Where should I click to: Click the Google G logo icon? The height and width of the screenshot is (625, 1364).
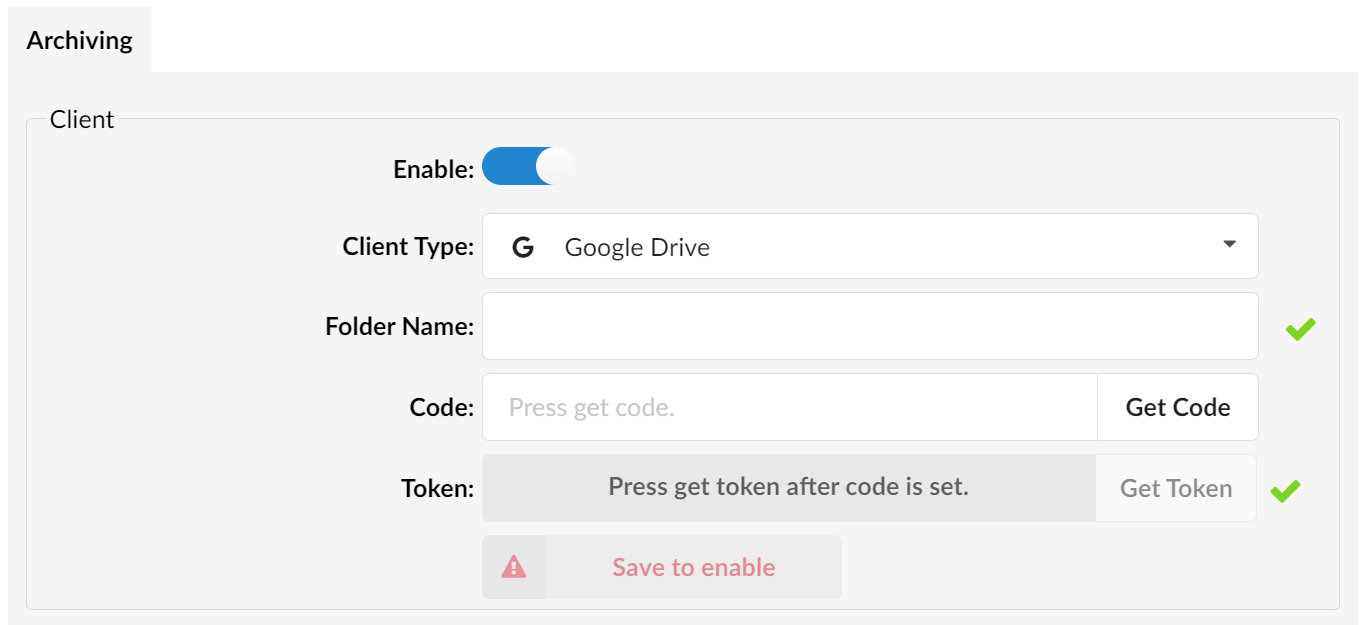point(522,247)
